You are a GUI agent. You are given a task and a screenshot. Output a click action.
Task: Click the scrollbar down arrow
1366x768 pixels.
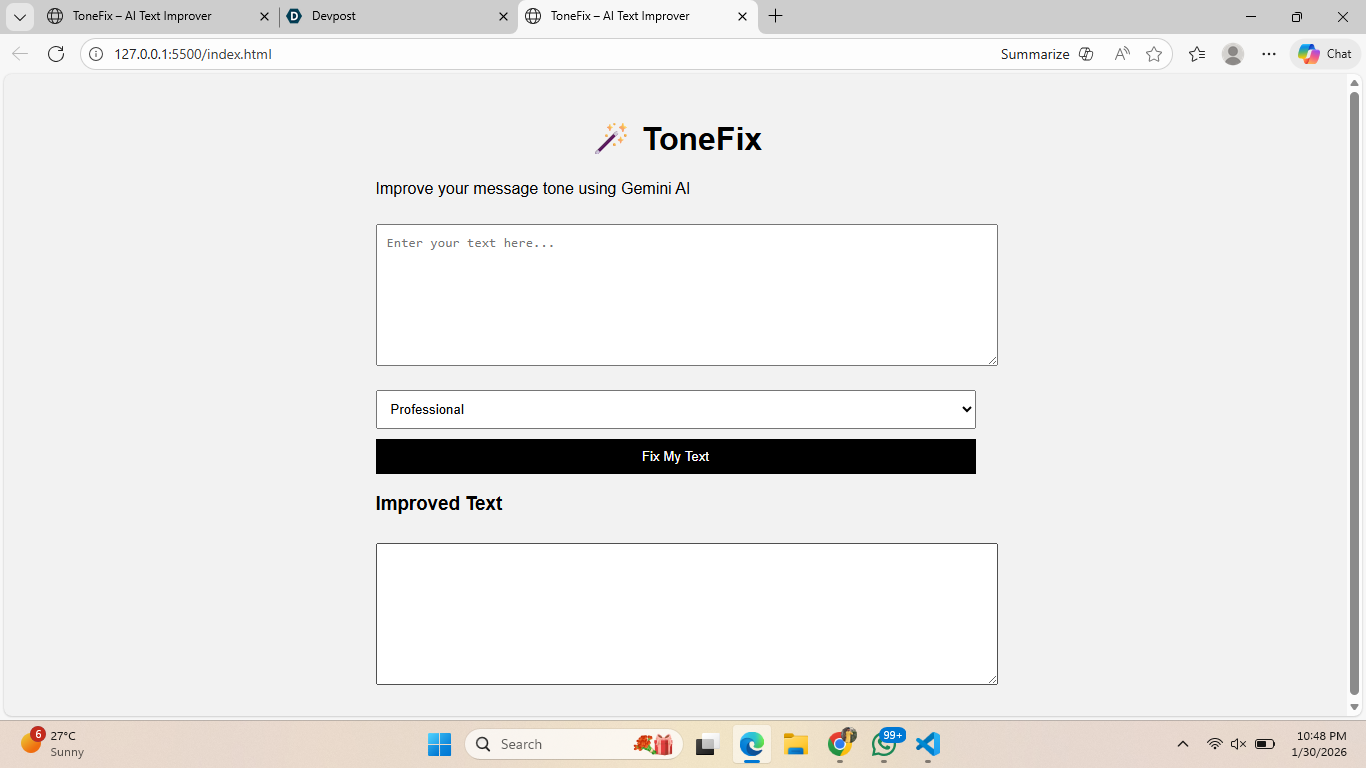click(x=1355, y=708)
